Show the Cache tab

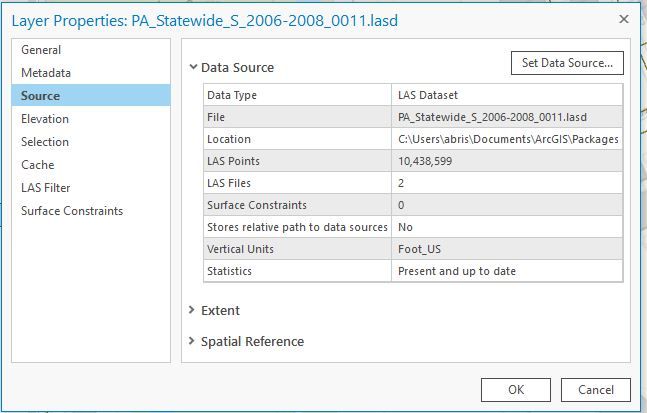click(x=38, y=165)
